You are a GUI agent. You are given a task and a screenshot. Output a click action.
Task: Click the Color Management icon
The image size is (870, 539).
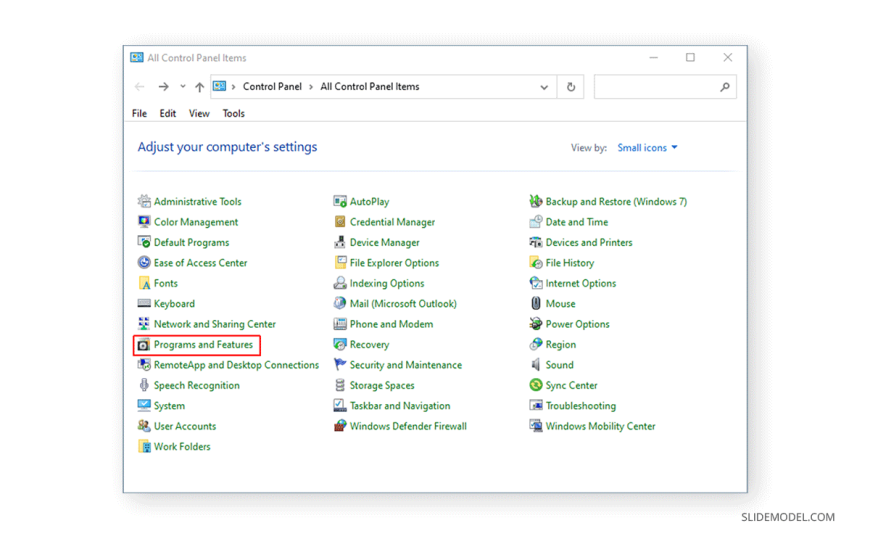point(144,221)
